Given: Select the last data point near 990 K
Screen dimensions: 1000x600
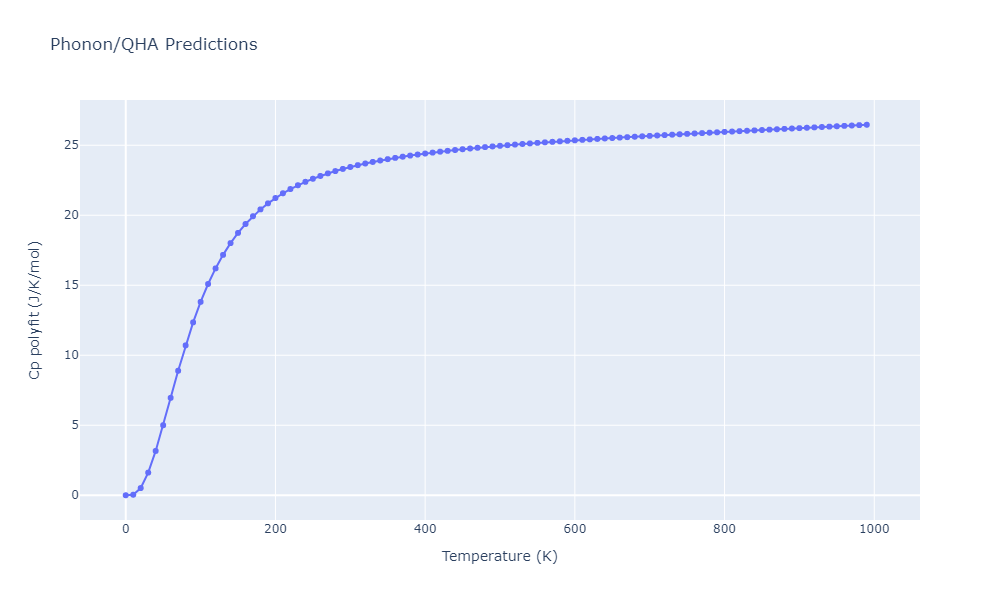Looking at the screenshot, I should (866, 125).
